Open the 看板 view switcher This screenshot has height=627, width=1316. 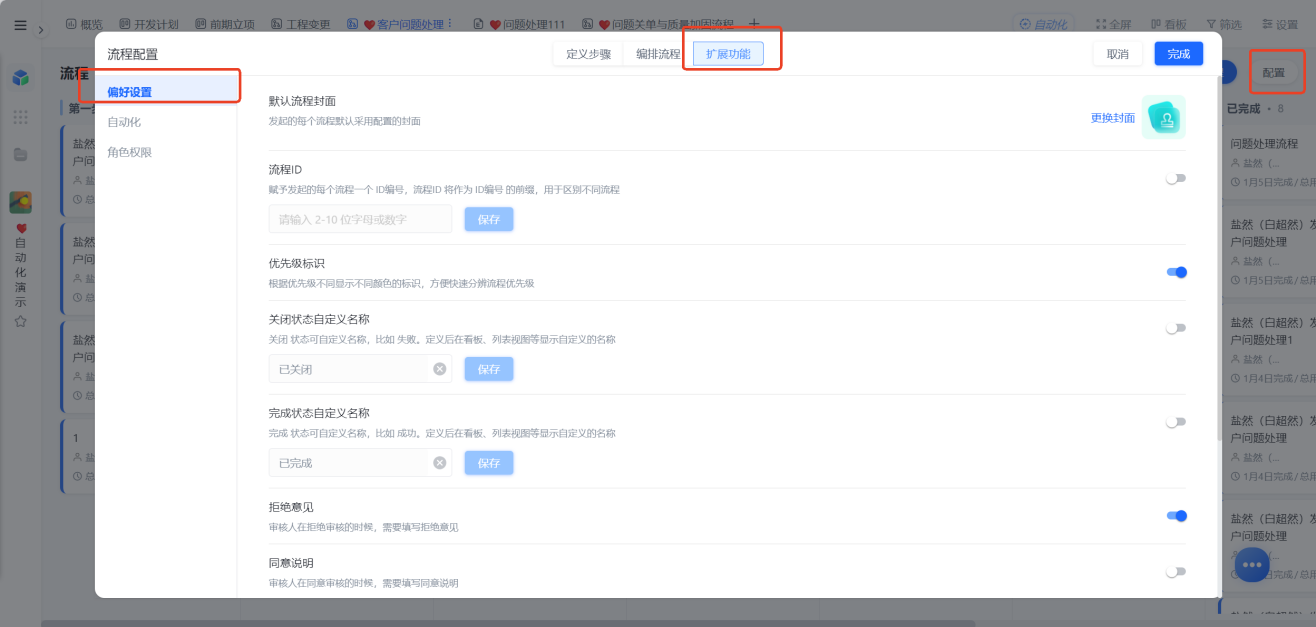(x=1168, y=24)
